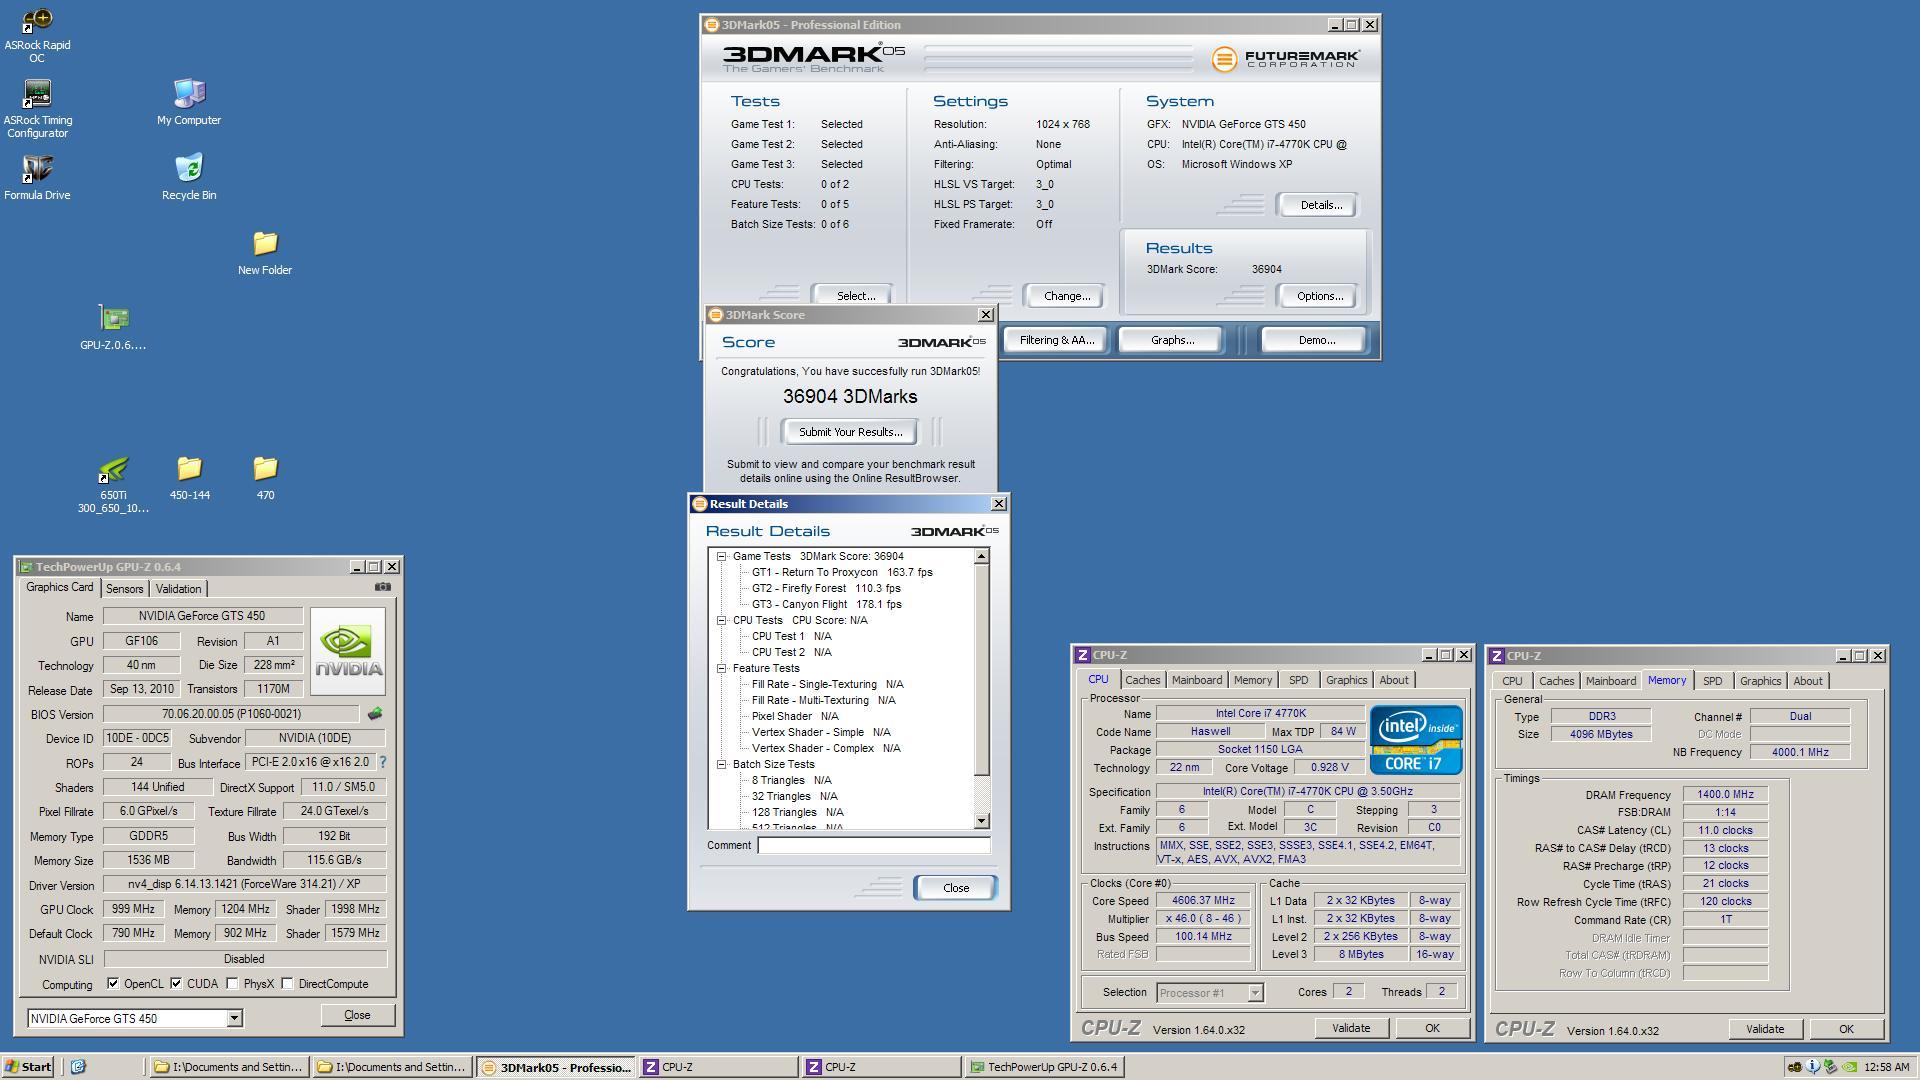Image resolution: width=1920 pixels, height=1080 pixels.
Task: Collapse the CPU Tests tree node
Action: (x=721, y=620)
